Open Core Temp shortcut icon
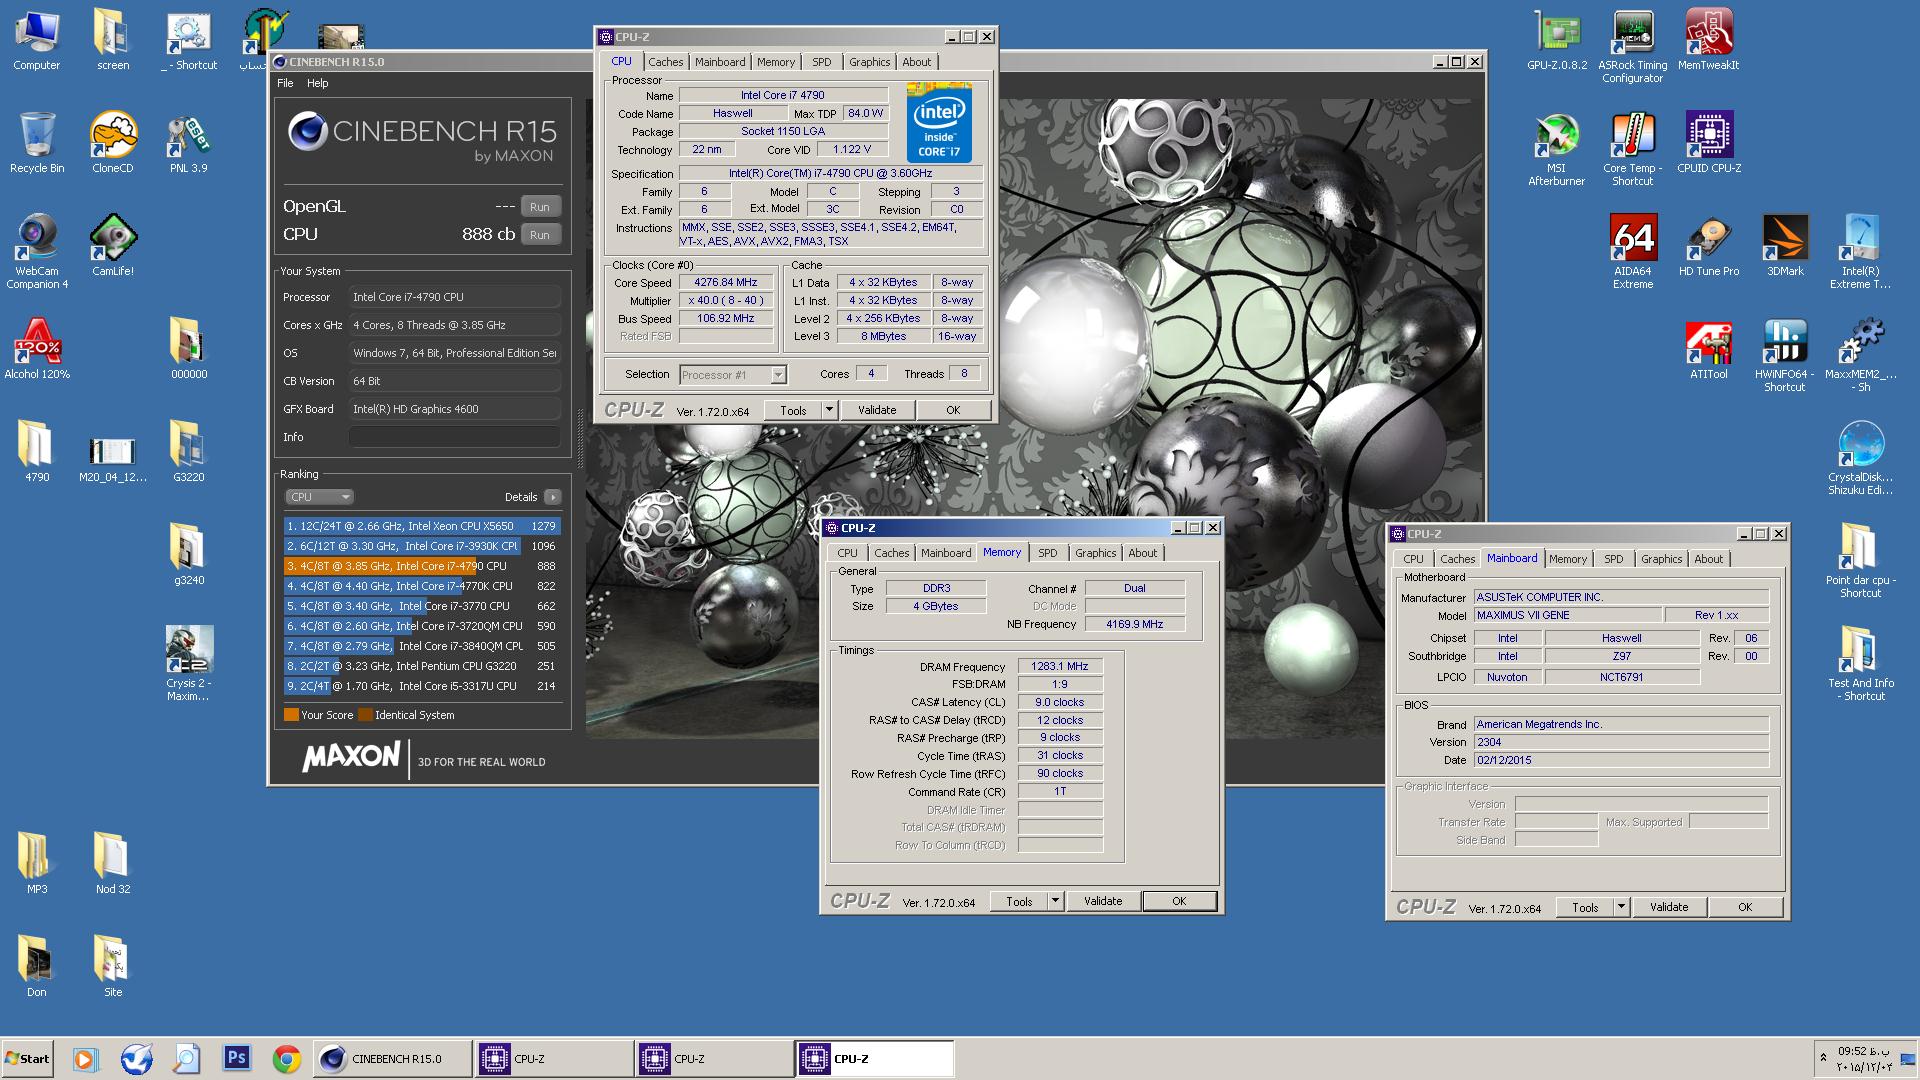1920x1080 pixels. (x=1632, y=149)
